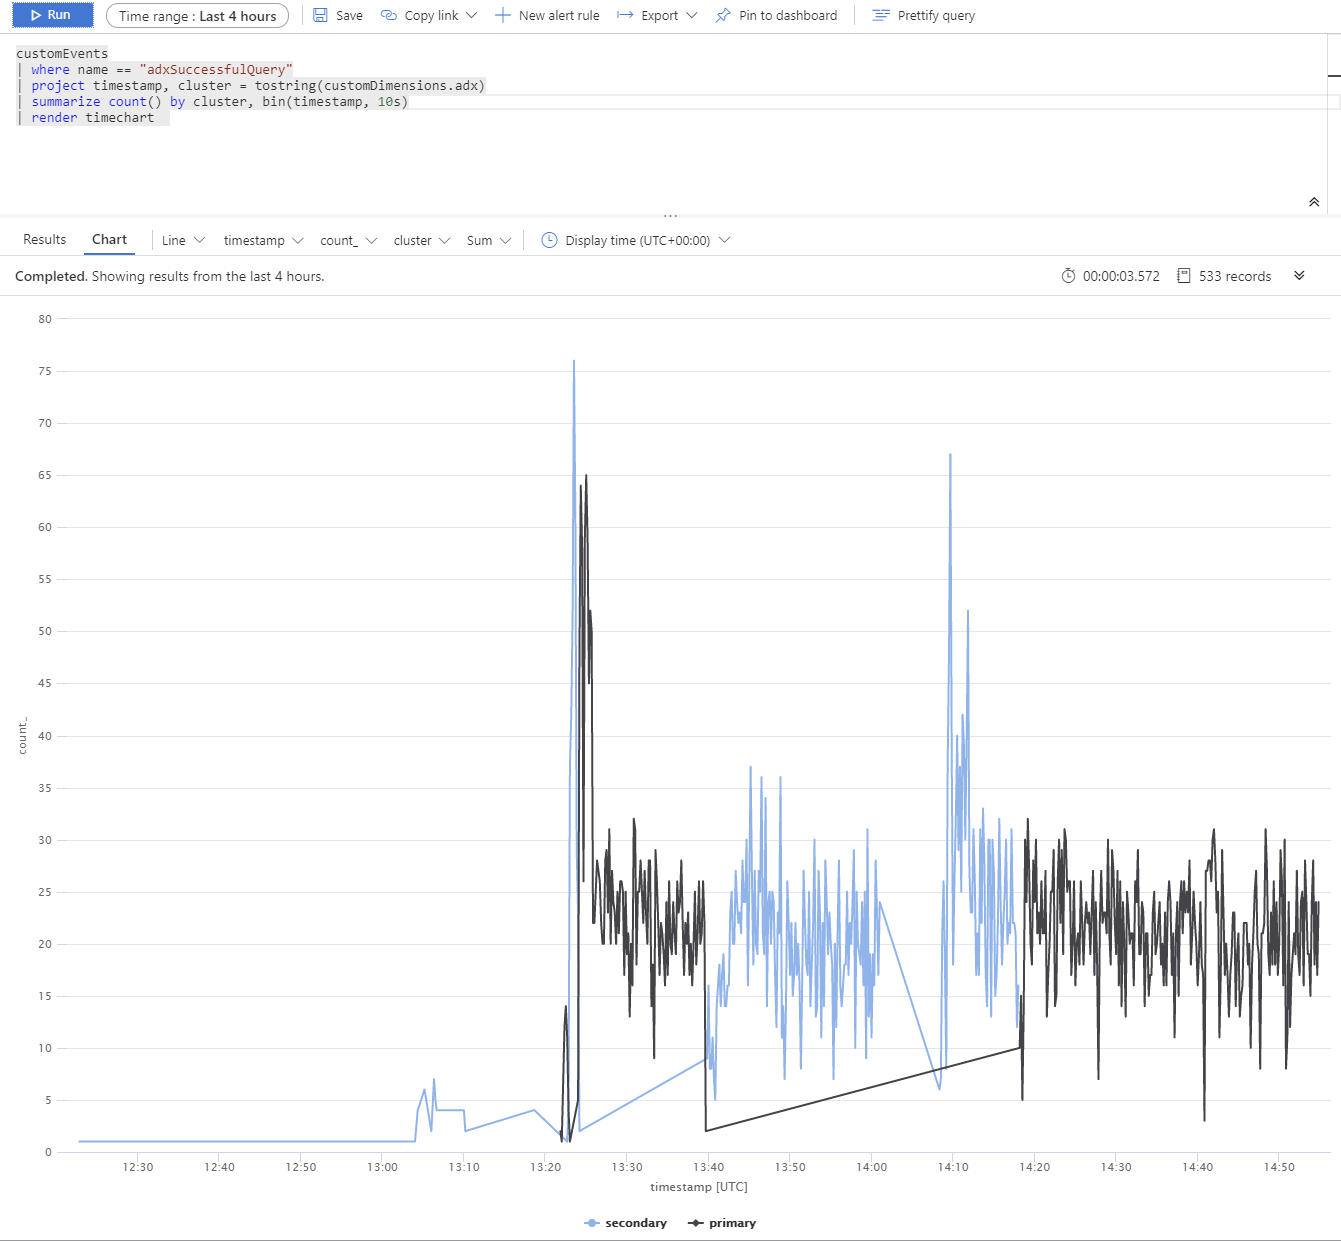
Task: Toggle the secondary series in legend
Action: pos(626,1223)
